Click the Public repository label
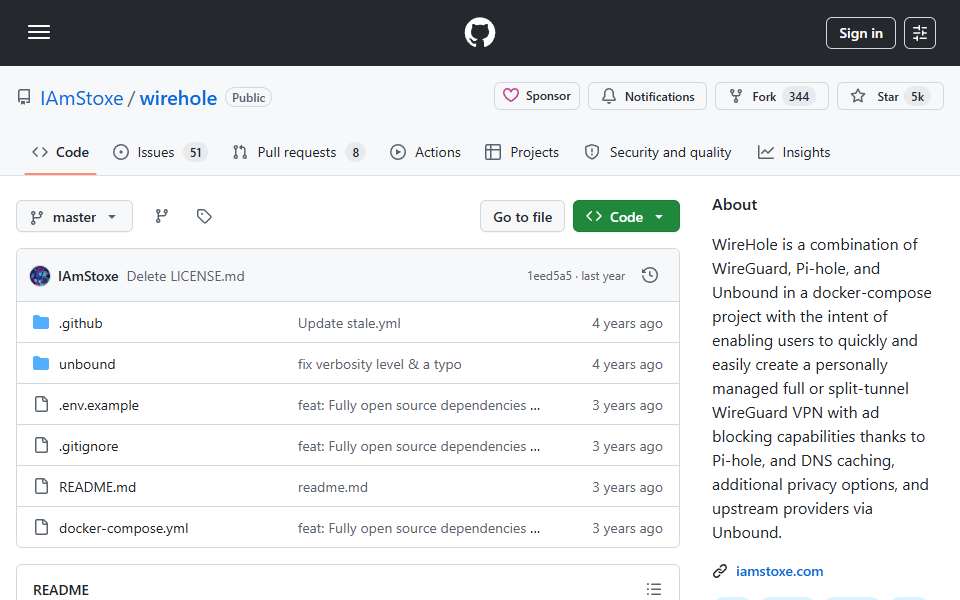The width and height of the screenshot is (960, 600). click(248, 97)
